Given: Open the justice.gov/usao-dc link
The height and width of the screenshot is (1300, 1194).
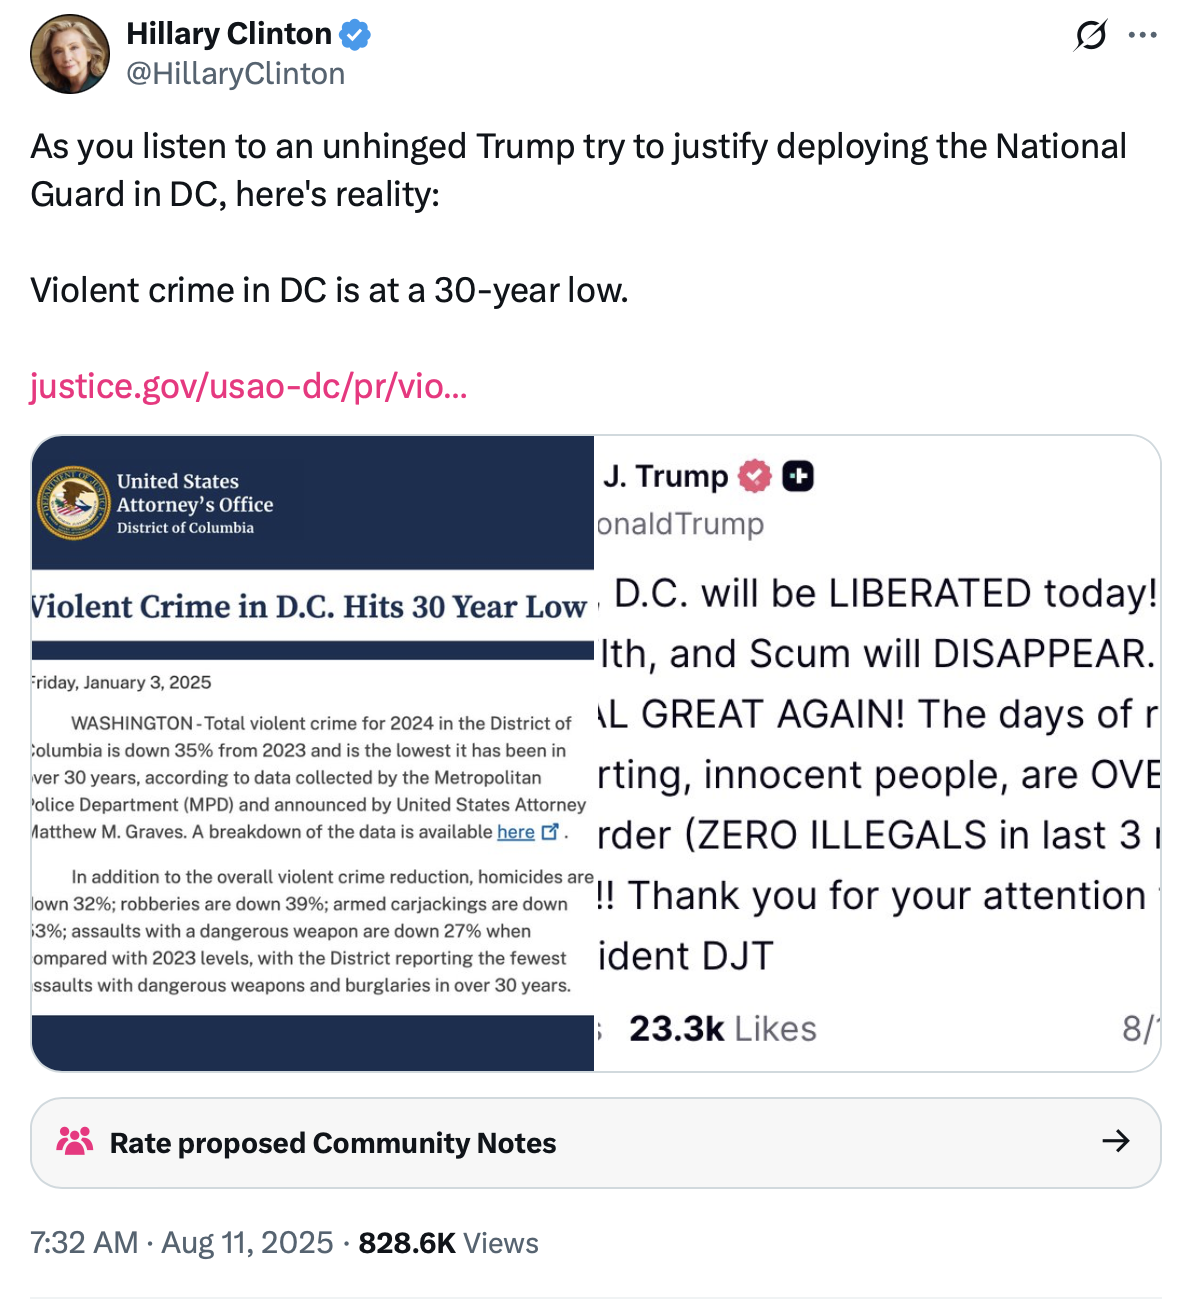Looking at the screenshot, I should click(x=248, y=385).
